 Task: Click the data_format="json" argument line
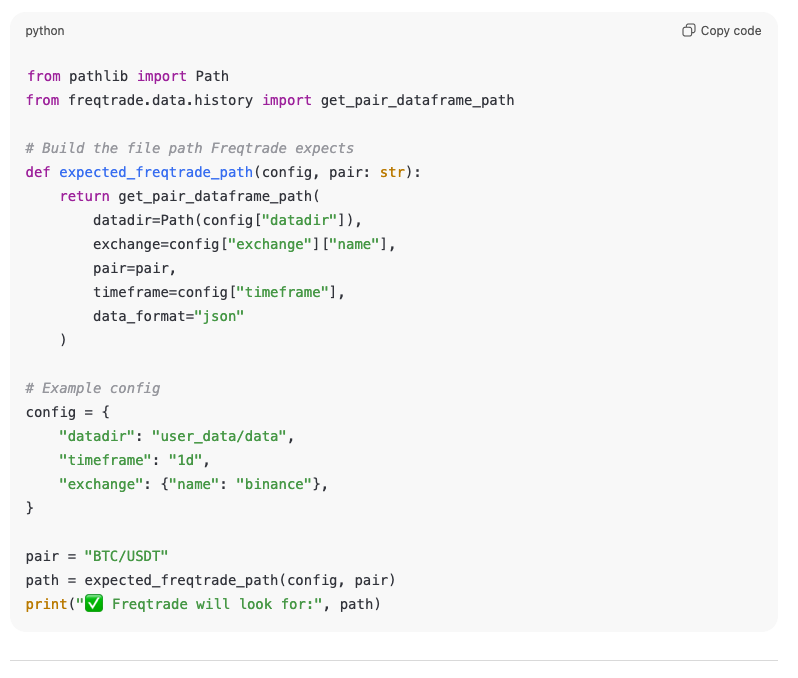pos(168,316)
